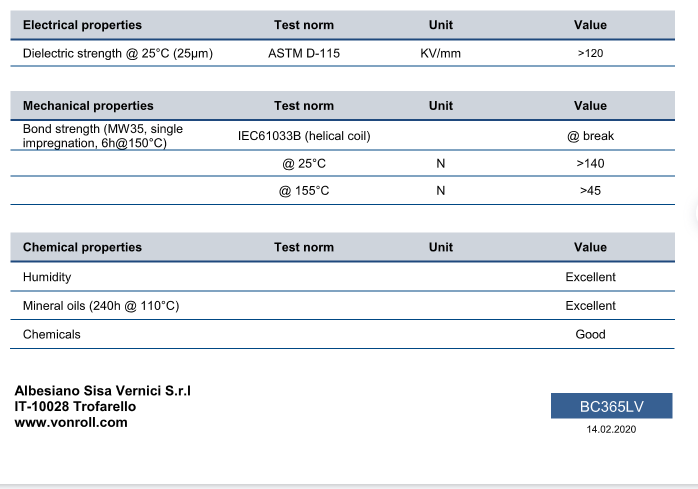Select the >120 dielectric strength value
This screenshot has height=489, width=698.
[590, 53]
